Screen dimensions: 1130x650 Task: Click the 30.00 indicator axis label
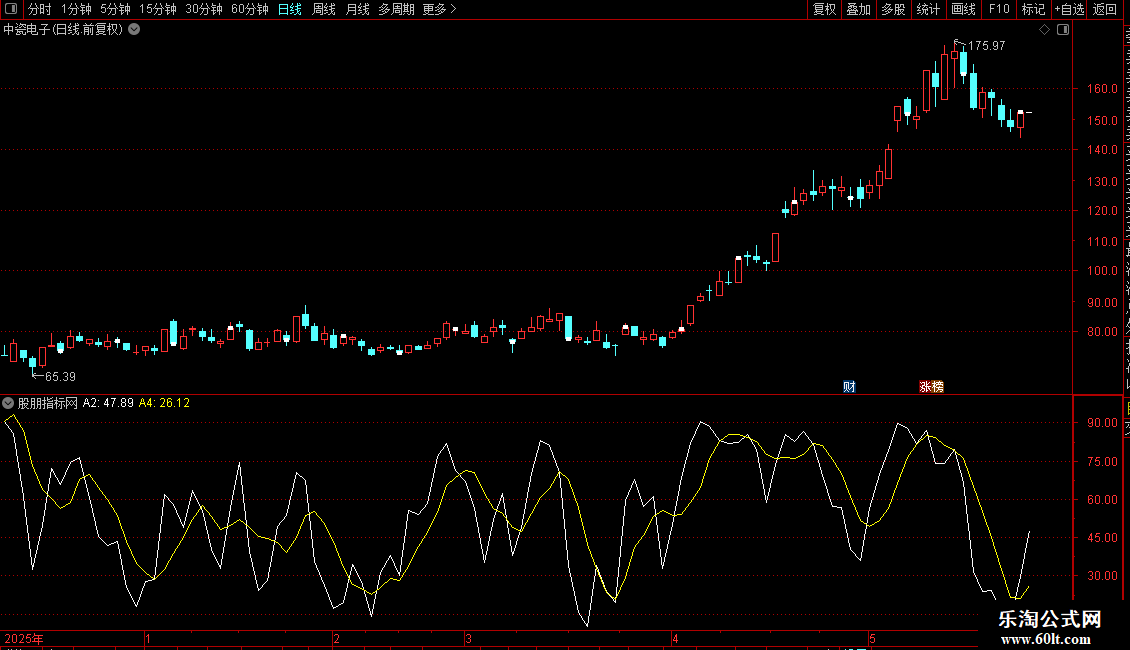tap(1103, 576)
